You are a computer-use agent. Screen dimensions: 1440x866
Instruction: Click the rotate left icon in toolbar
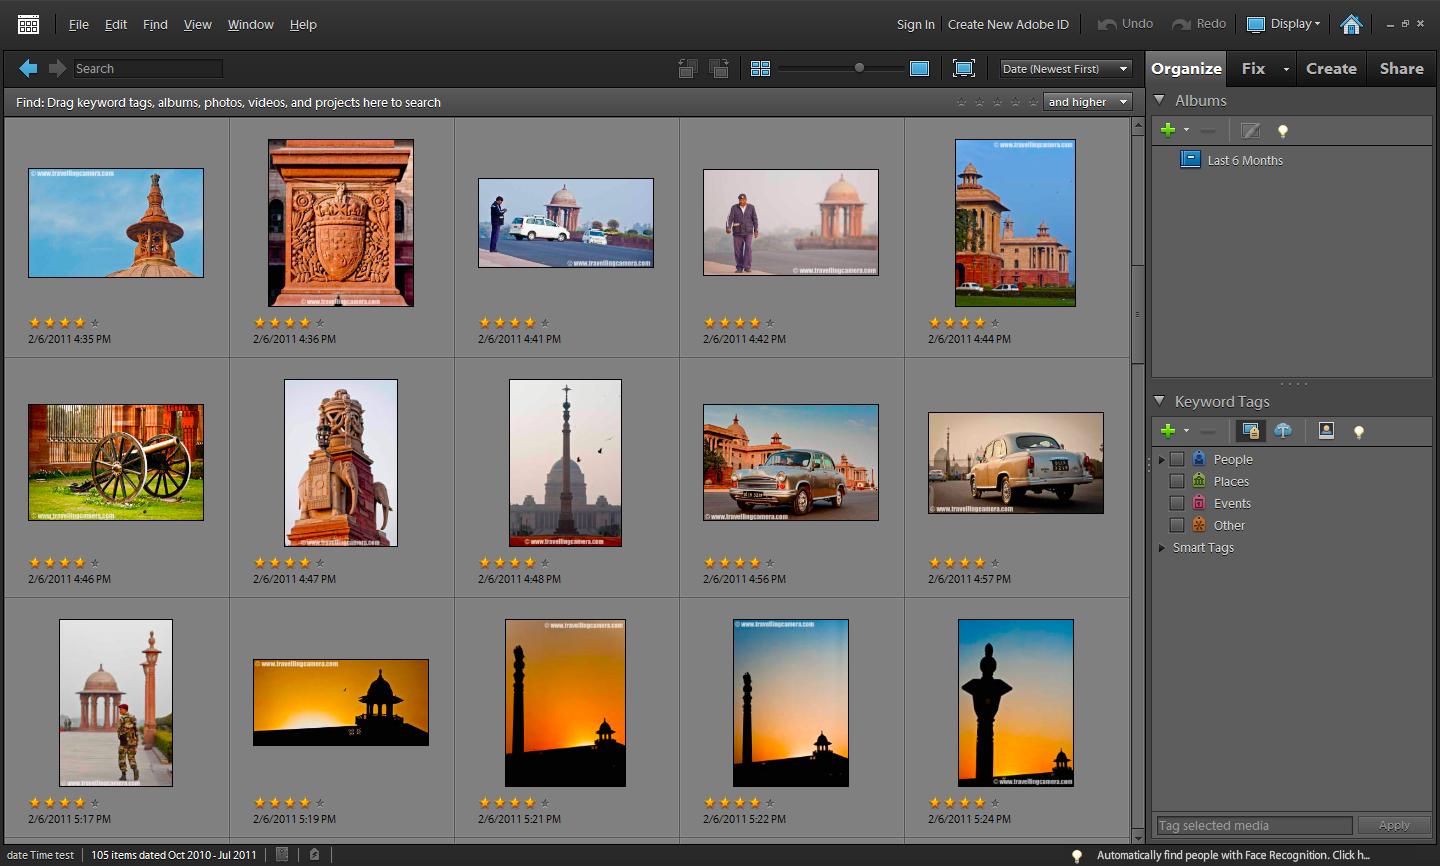click(687, 68)
